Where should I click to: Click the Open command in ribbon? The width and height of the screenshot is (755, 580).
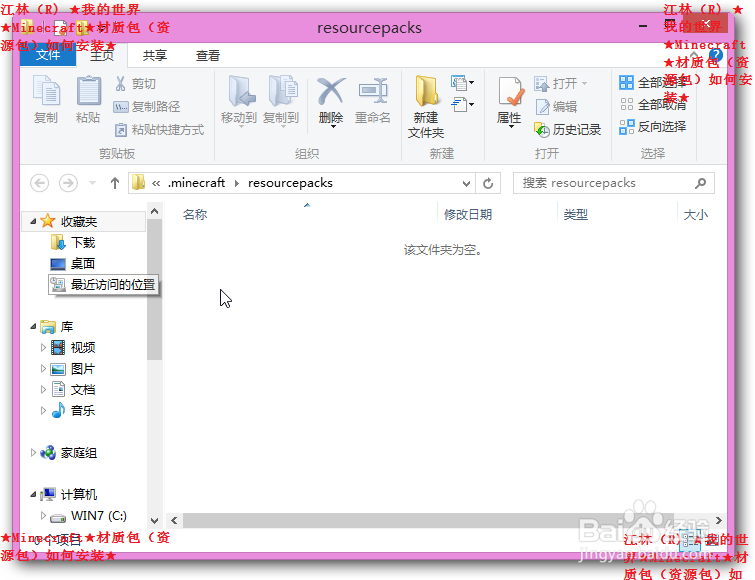(561, 84)
